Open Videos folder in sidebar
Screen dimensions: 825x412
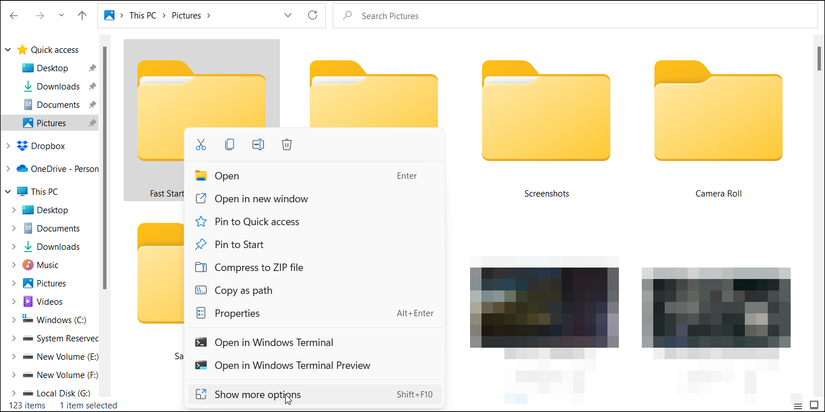[x=49, y=302]
